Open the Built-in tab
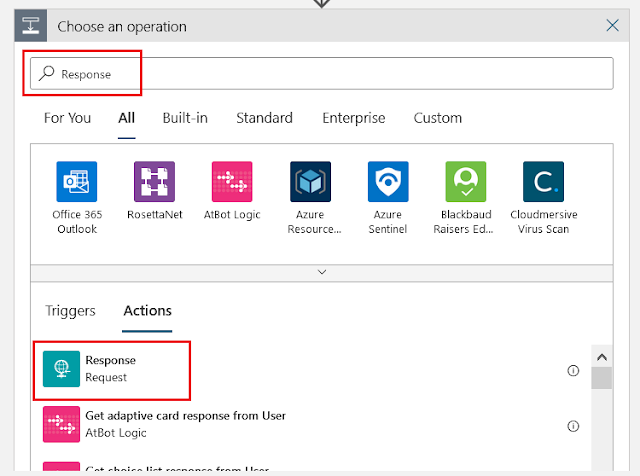The height and width of the screenshot is (476, 640). (185, 118)
